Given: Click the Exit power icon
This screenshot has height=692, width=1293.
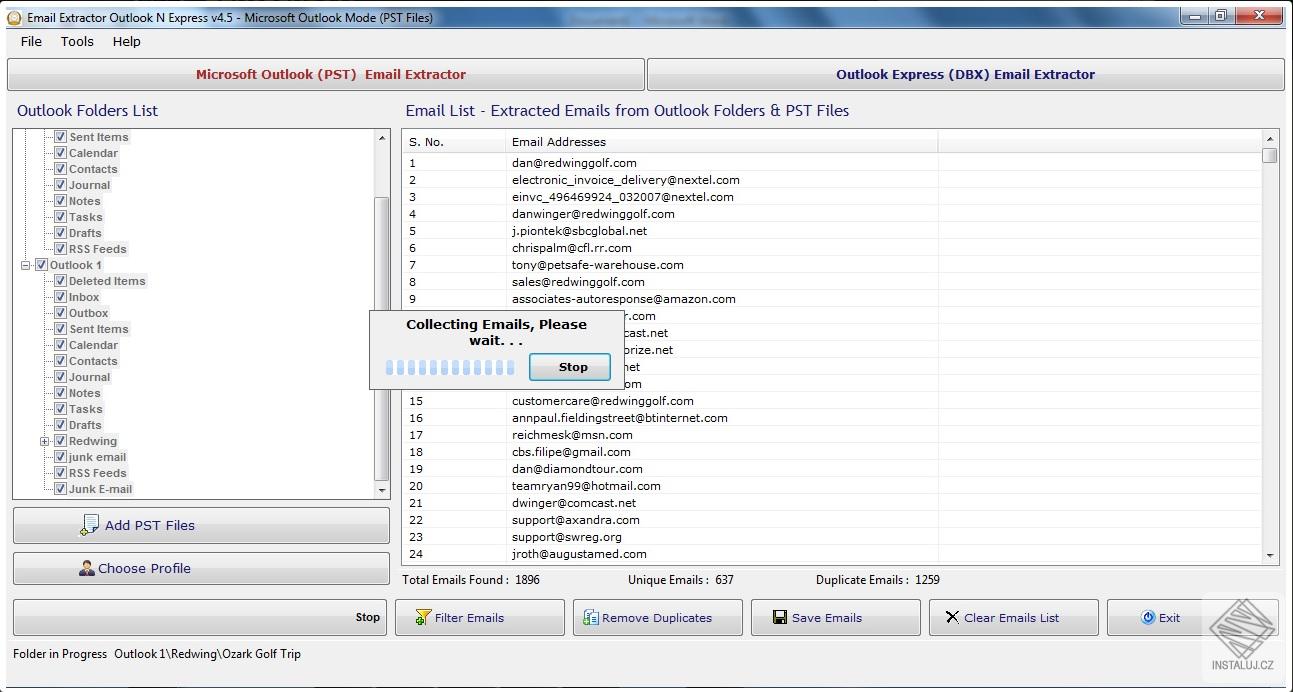Looking at the screenshot, I should [1148, 617].
